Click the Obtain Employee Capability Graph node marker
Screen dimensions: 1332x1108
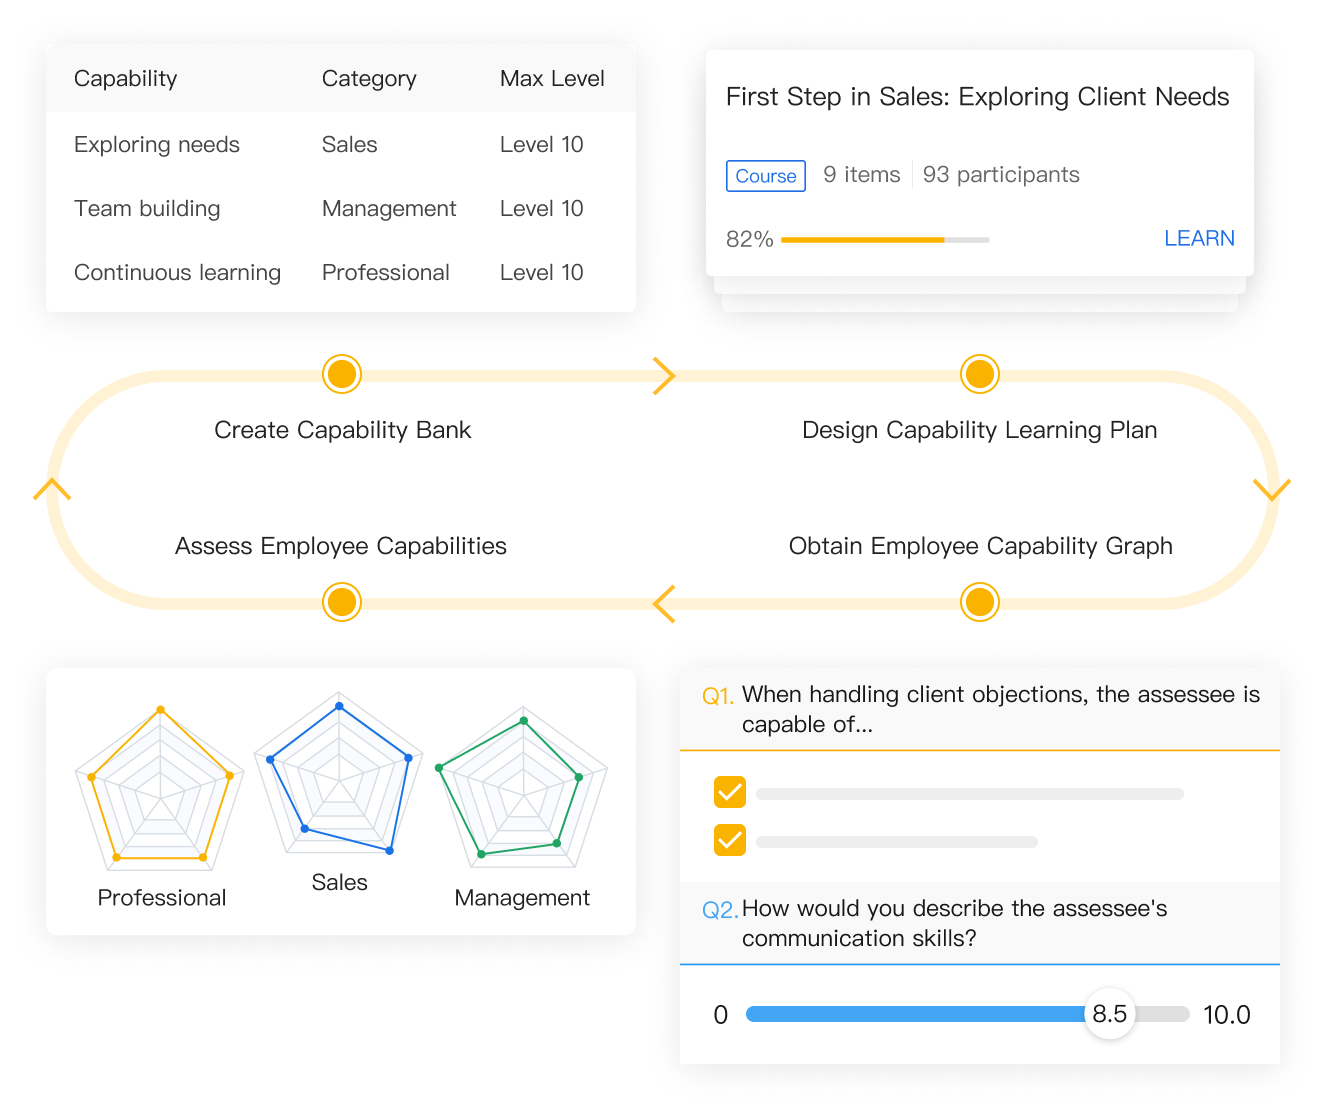click(980, 602)
